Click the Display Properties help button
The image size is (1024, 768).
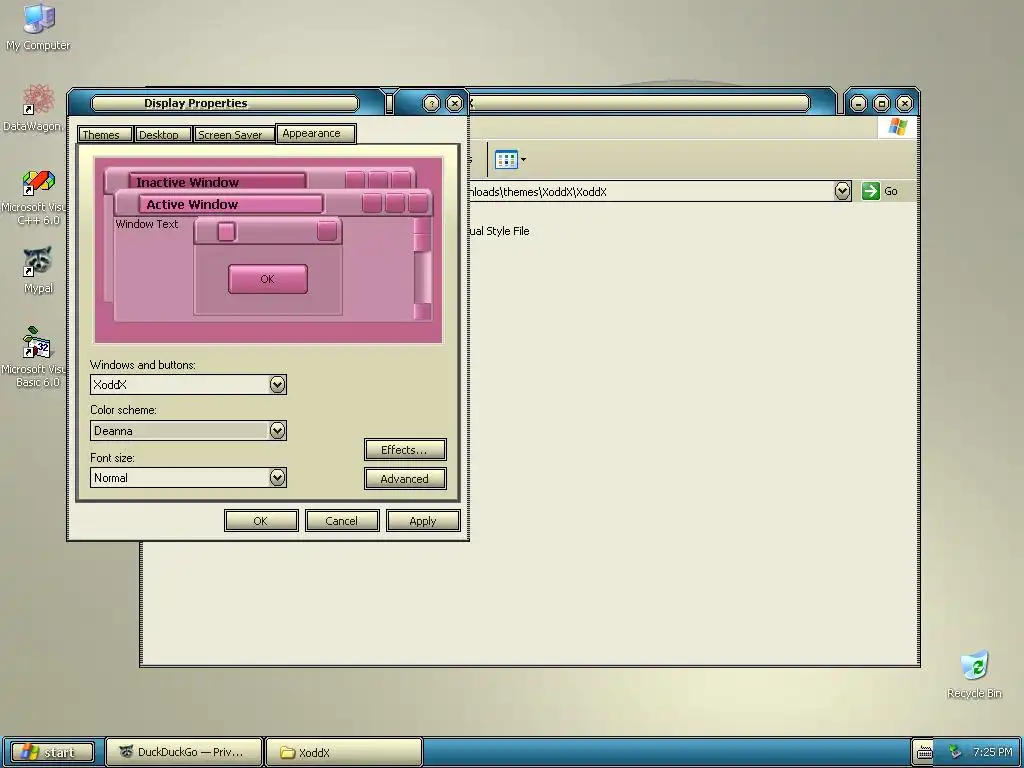coord(431,103)
